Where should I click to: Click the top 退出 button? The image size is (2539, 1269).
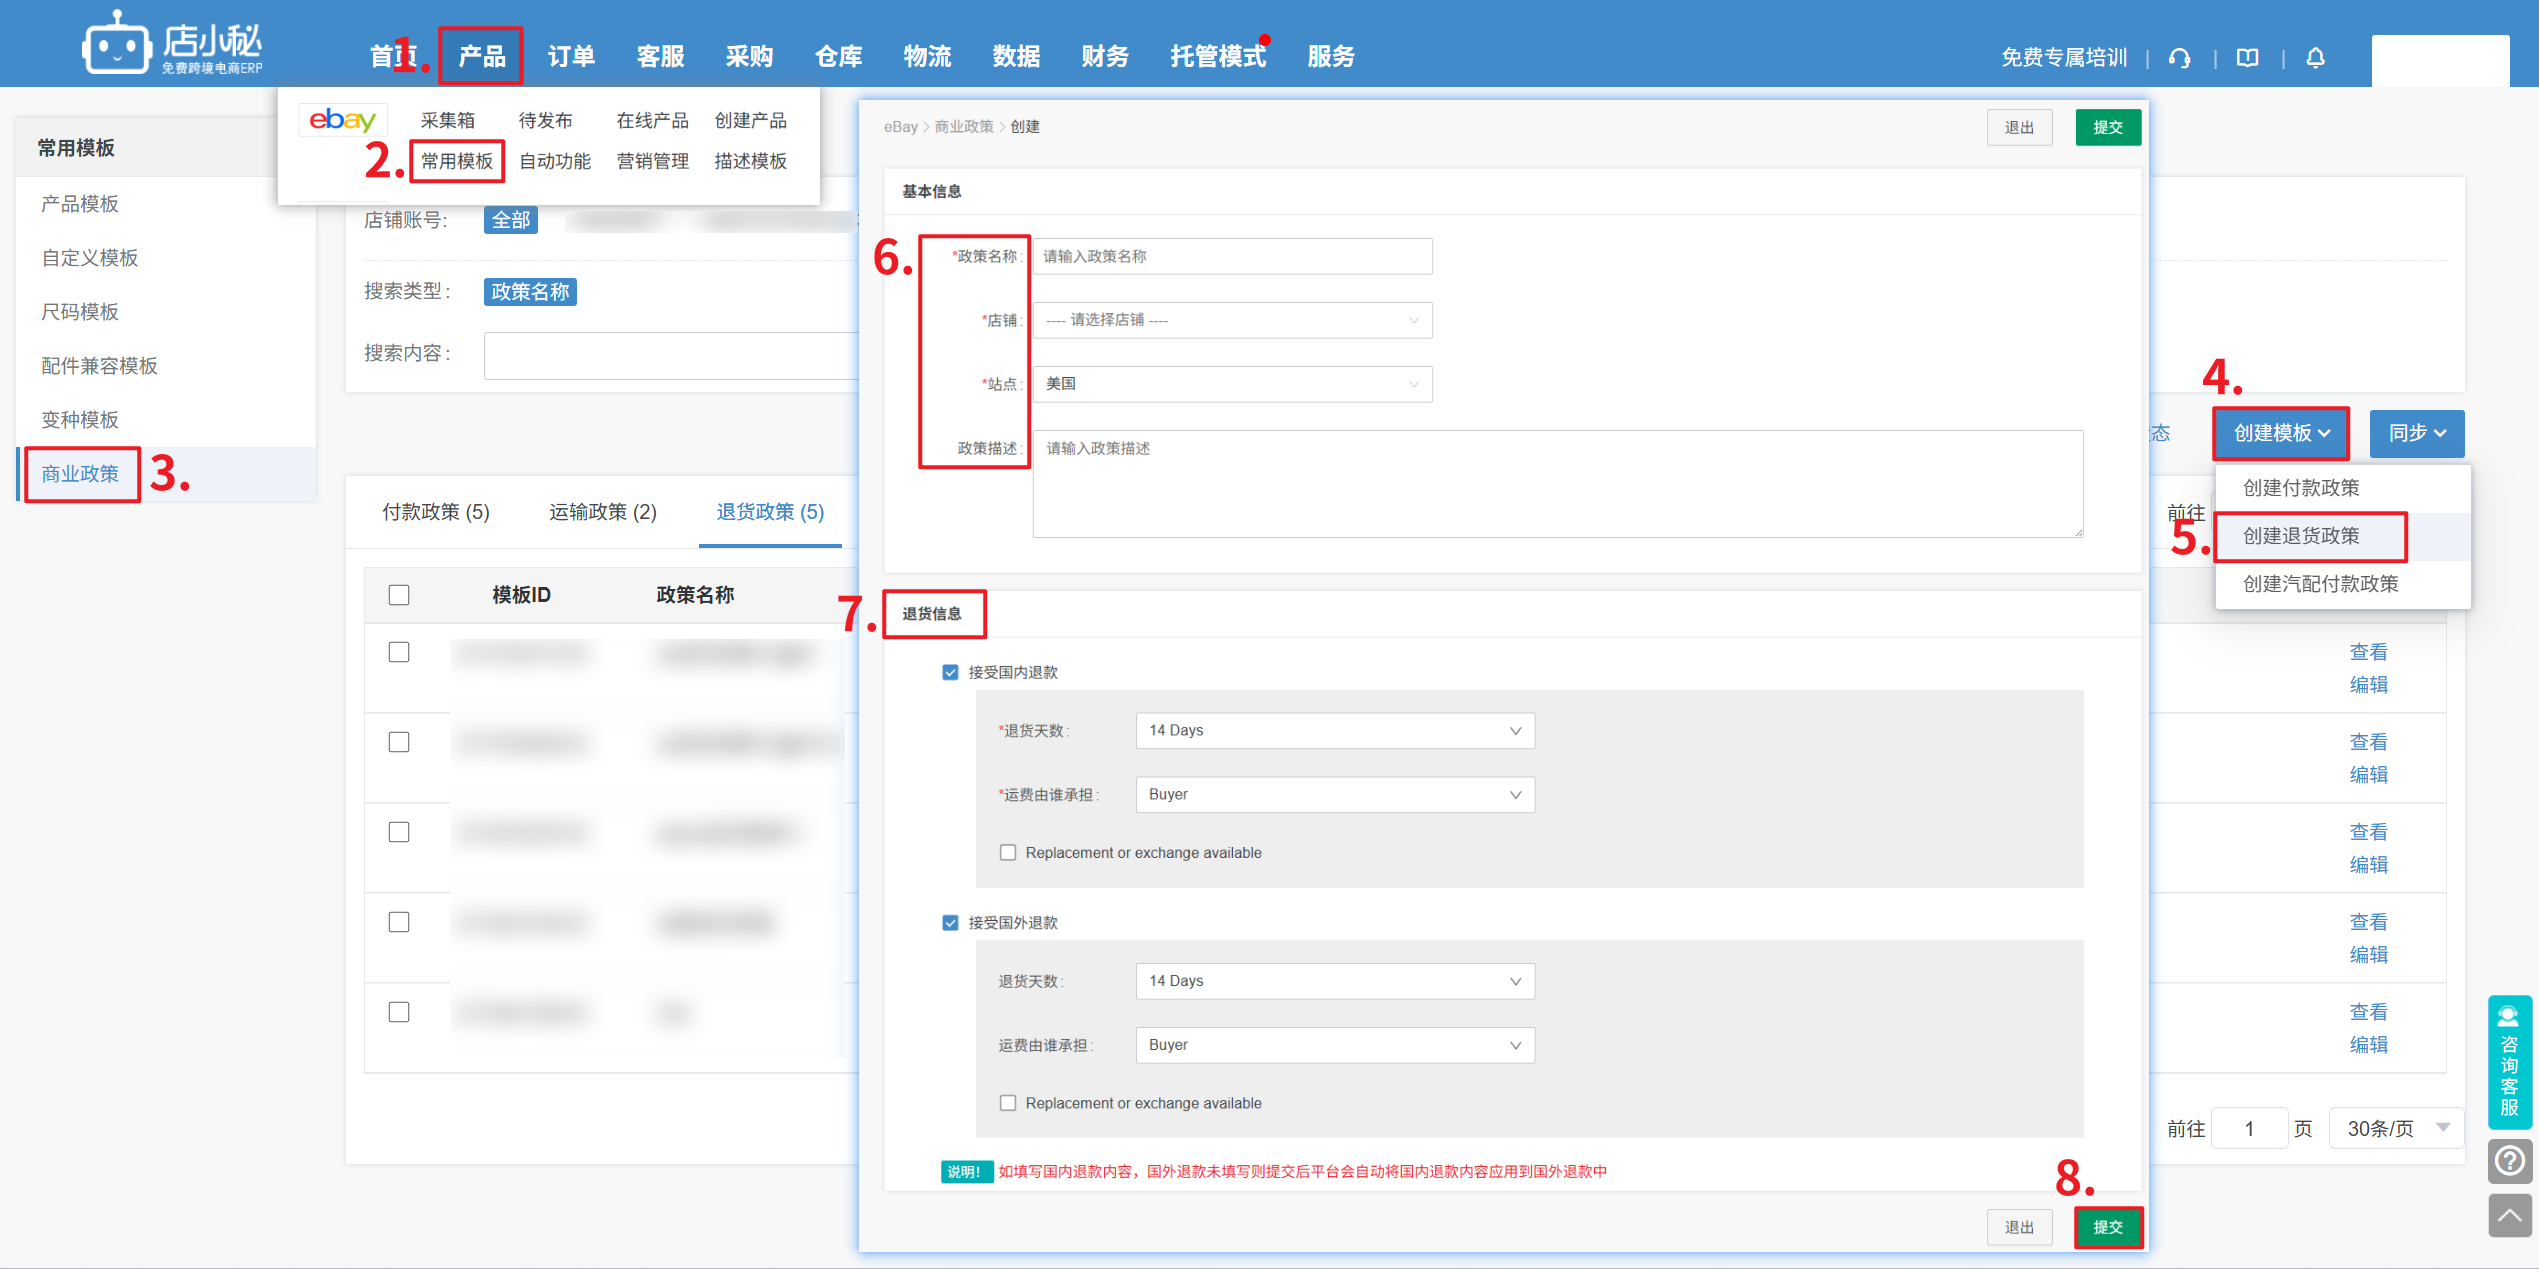pyautogui.click(x=2019, y=127)
